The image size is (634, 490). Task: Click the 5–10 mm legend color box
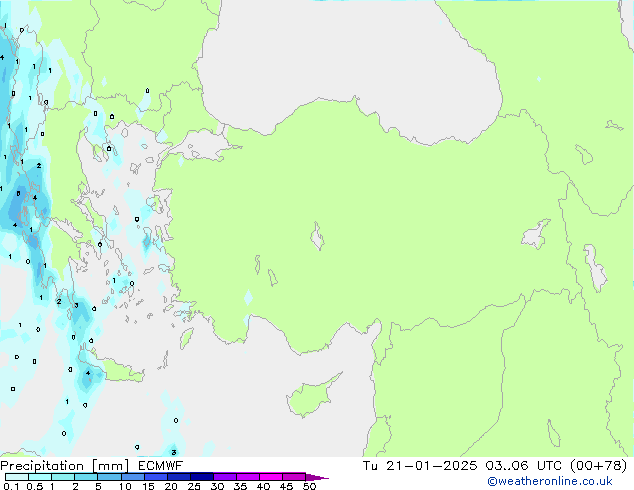click(109, 477)
